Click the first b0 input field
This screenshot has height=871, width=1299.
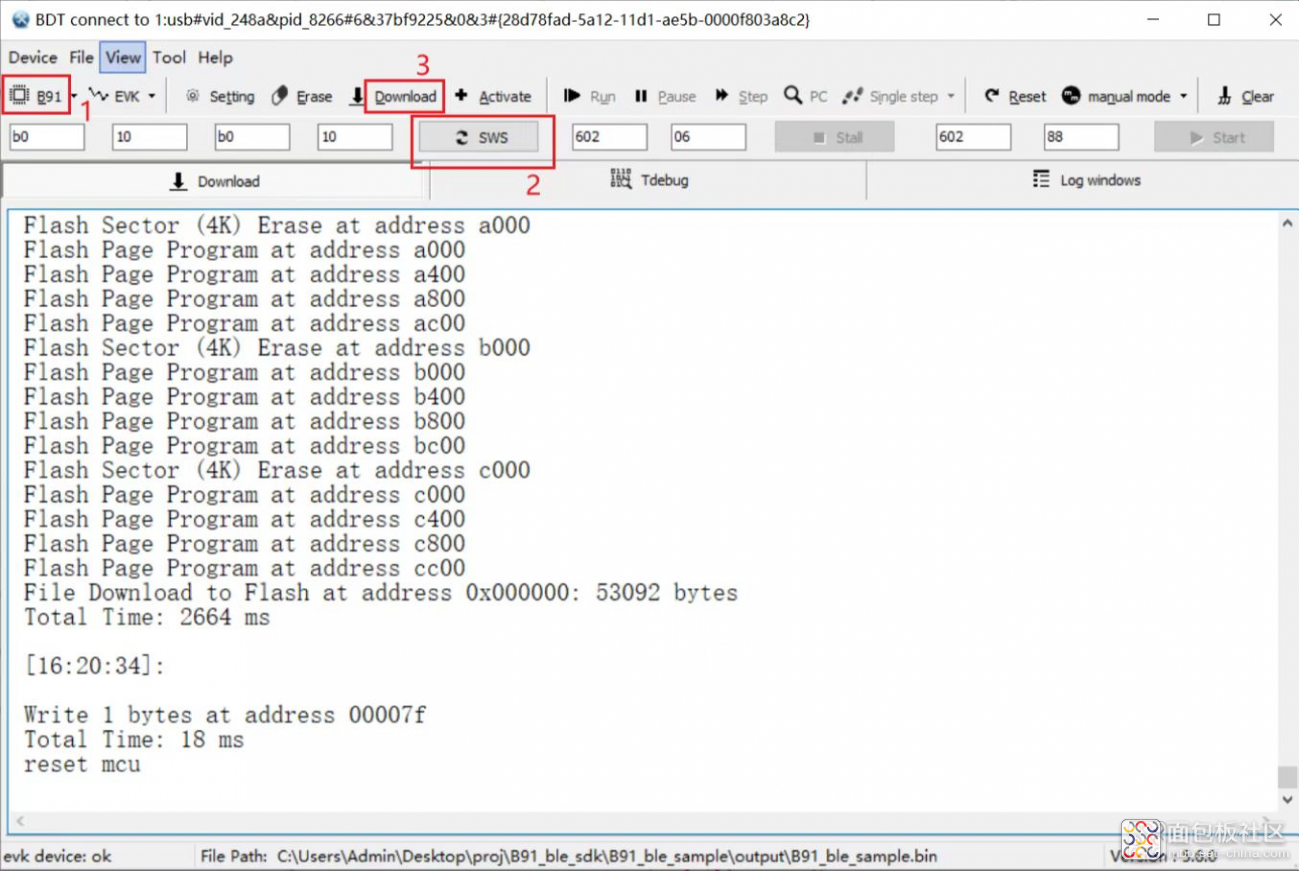coord(47,137)
